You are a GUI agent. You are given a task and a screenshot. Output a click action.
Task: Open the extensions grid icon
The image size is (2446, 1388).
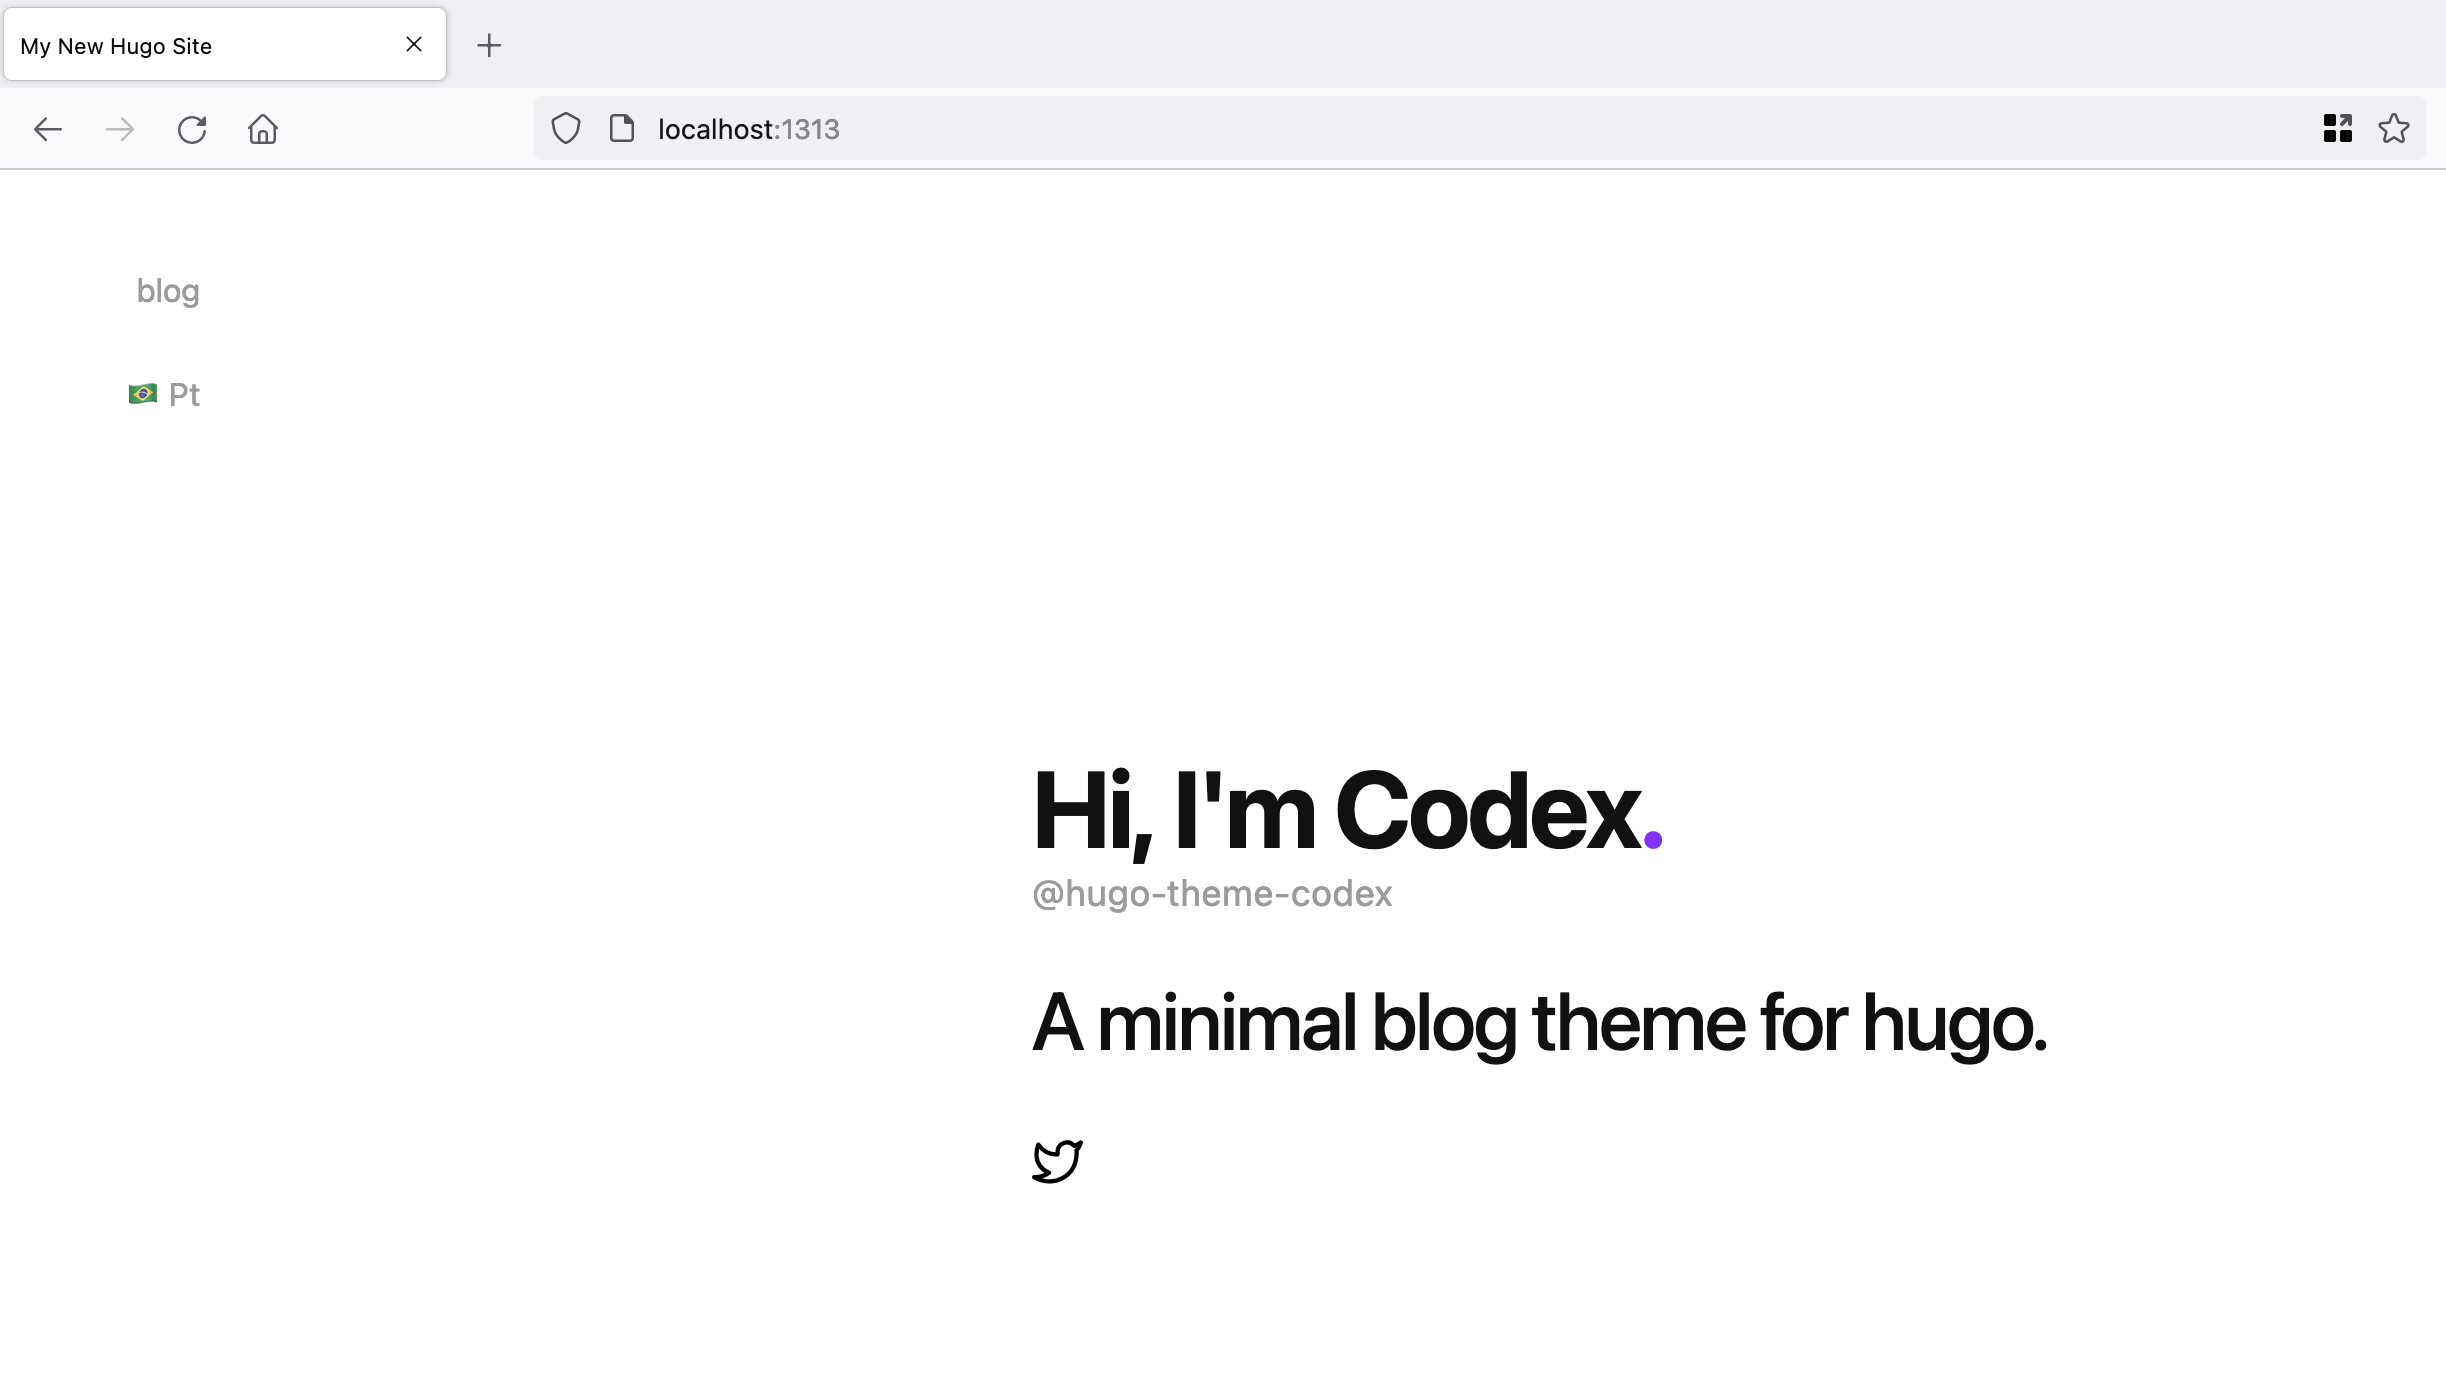click(2337, 129)
